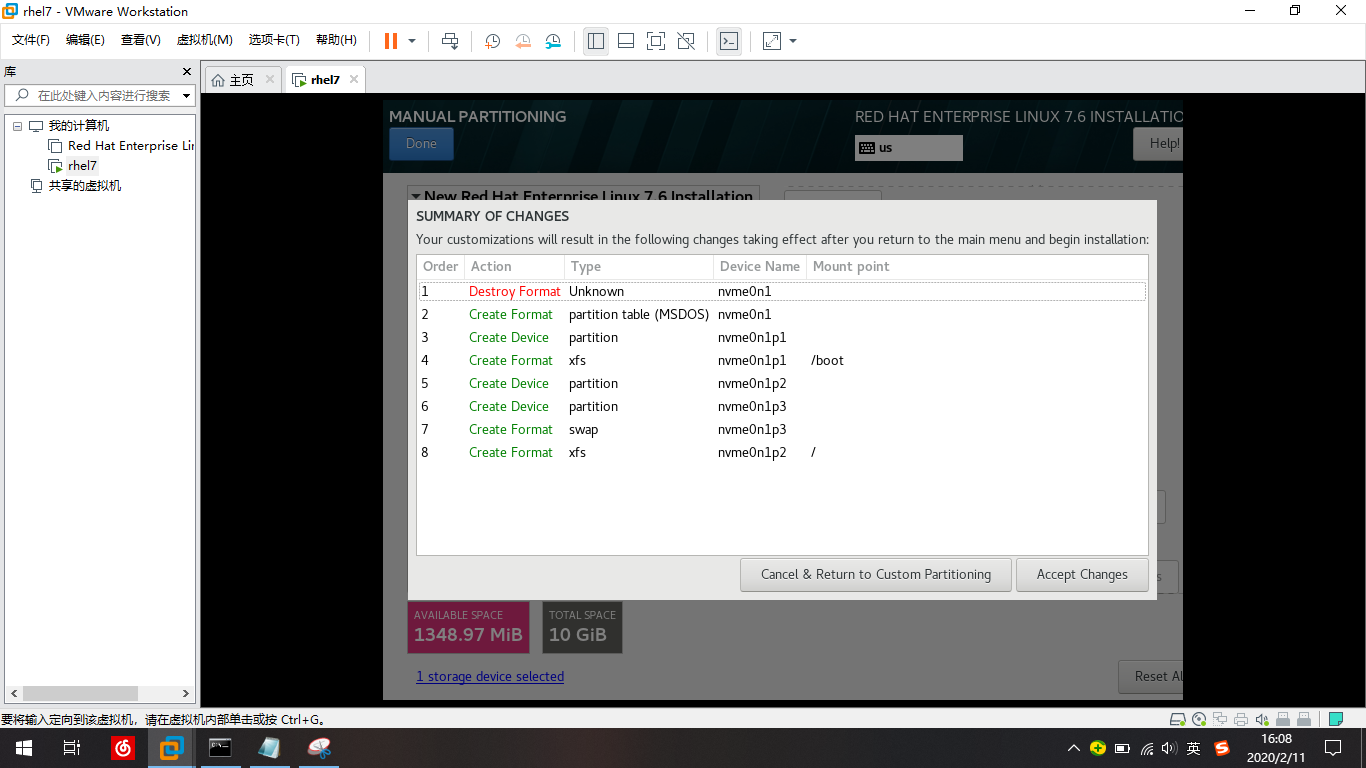Take a snapshot with the clock-plus icon
This screenshot has height=768, width=1366.
(492, 41)
